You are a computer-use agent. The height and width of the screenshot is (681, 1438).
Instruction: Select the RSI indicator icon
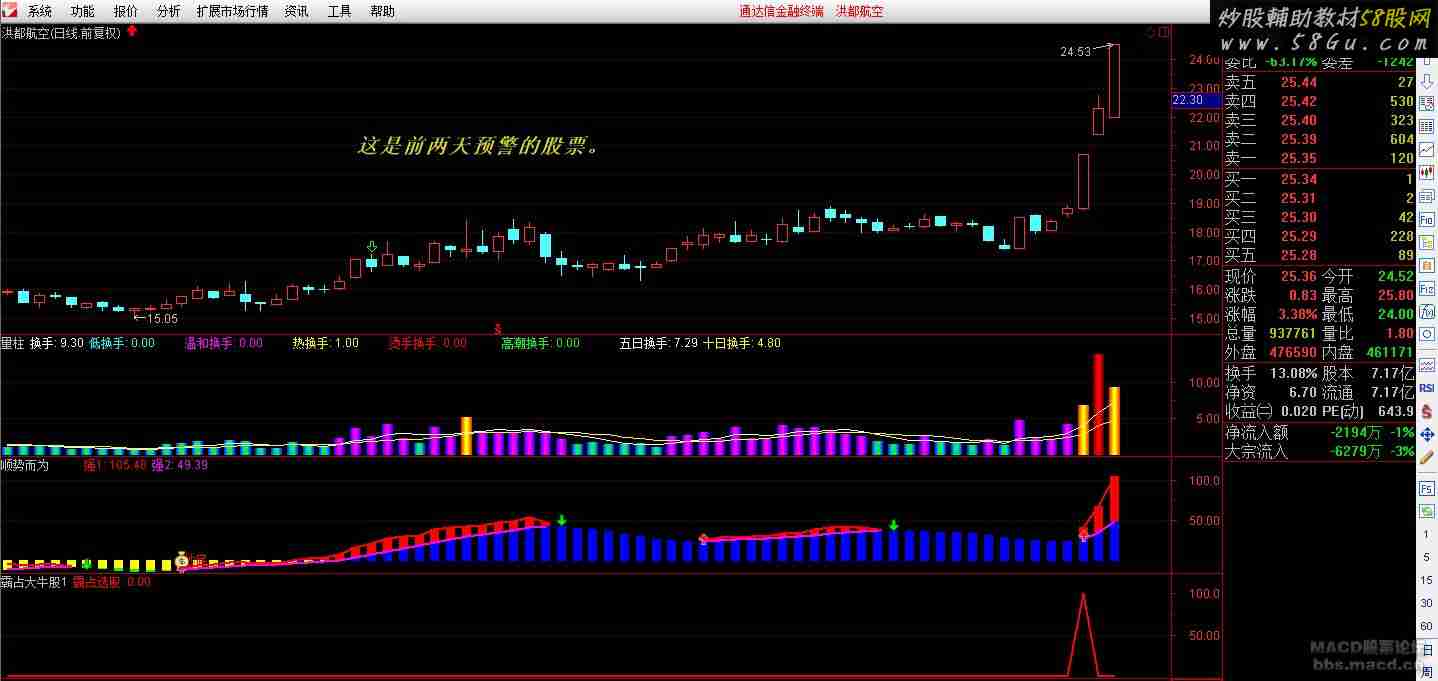[x=1428, y=388]
